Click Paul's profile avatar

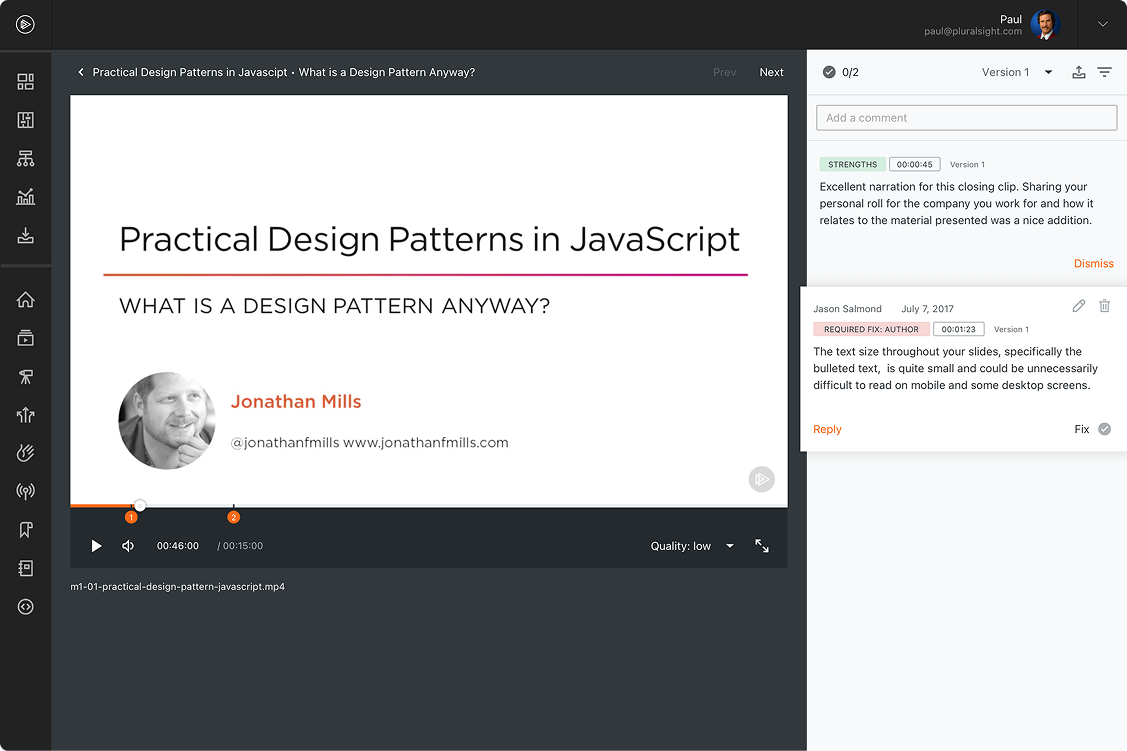click(x=1045, y=25)
